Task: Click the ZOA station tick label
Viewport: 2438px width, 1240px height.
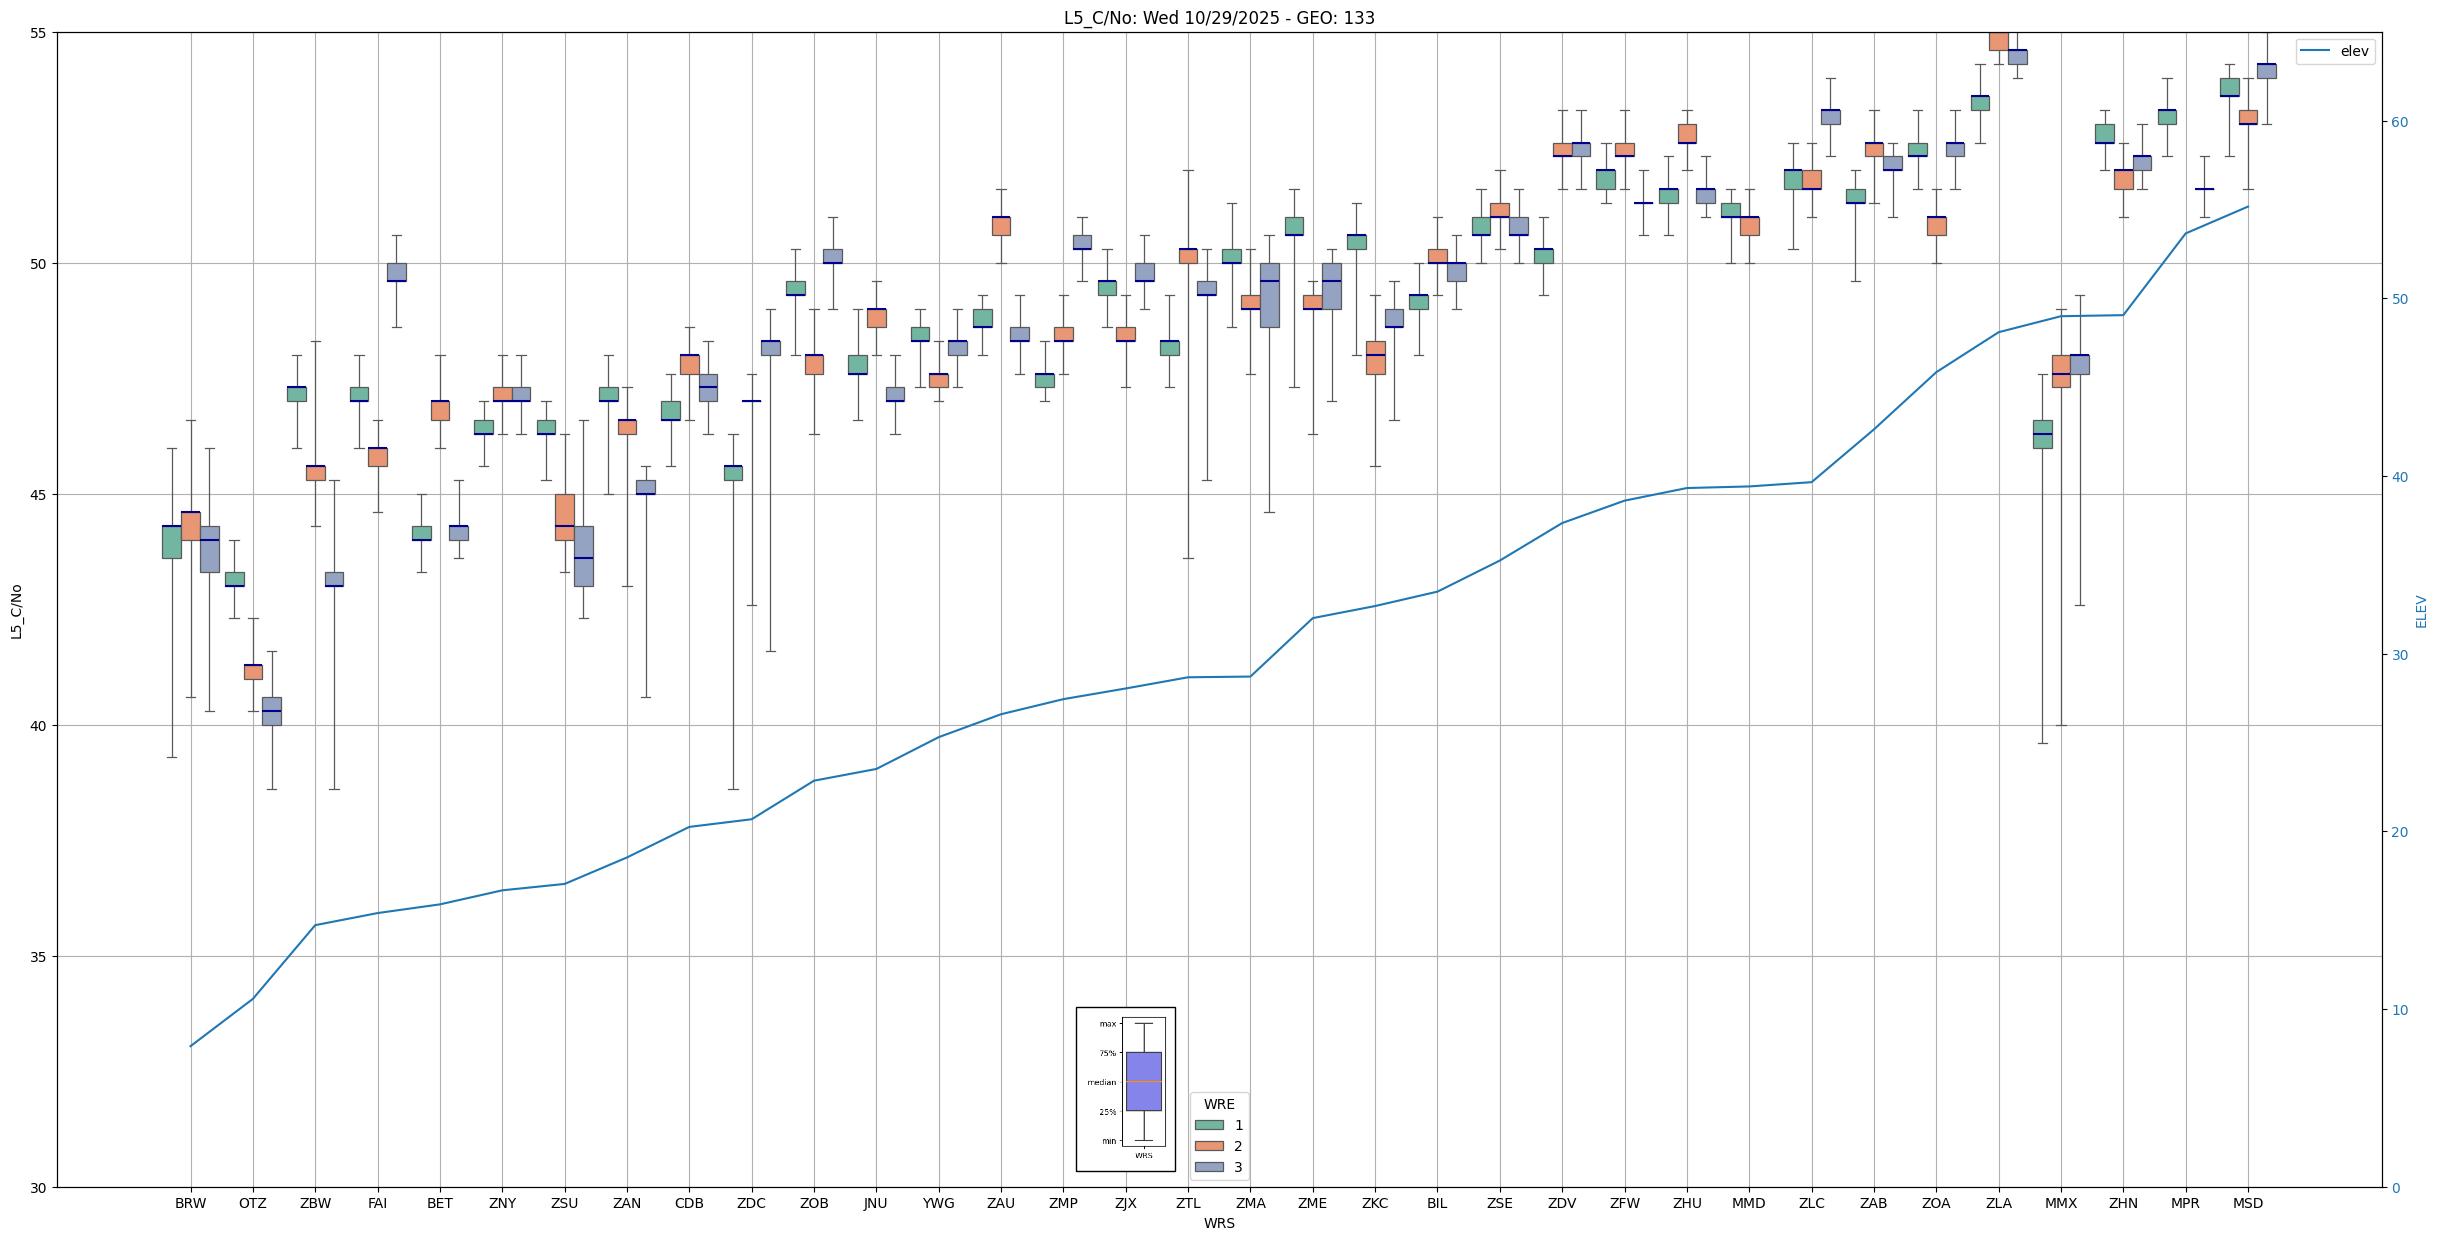Action: [1935, 1203]
